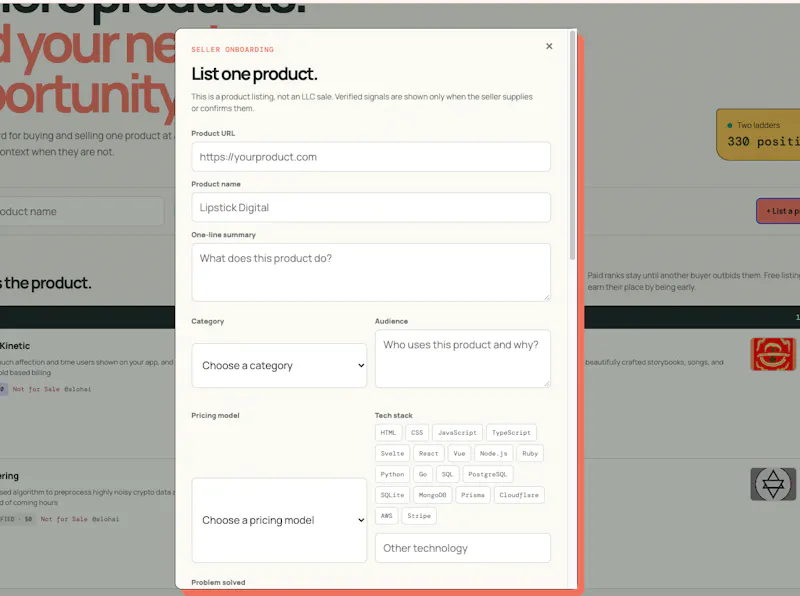
Task: Select the Vue tech tag
Action: coord(459,453)
